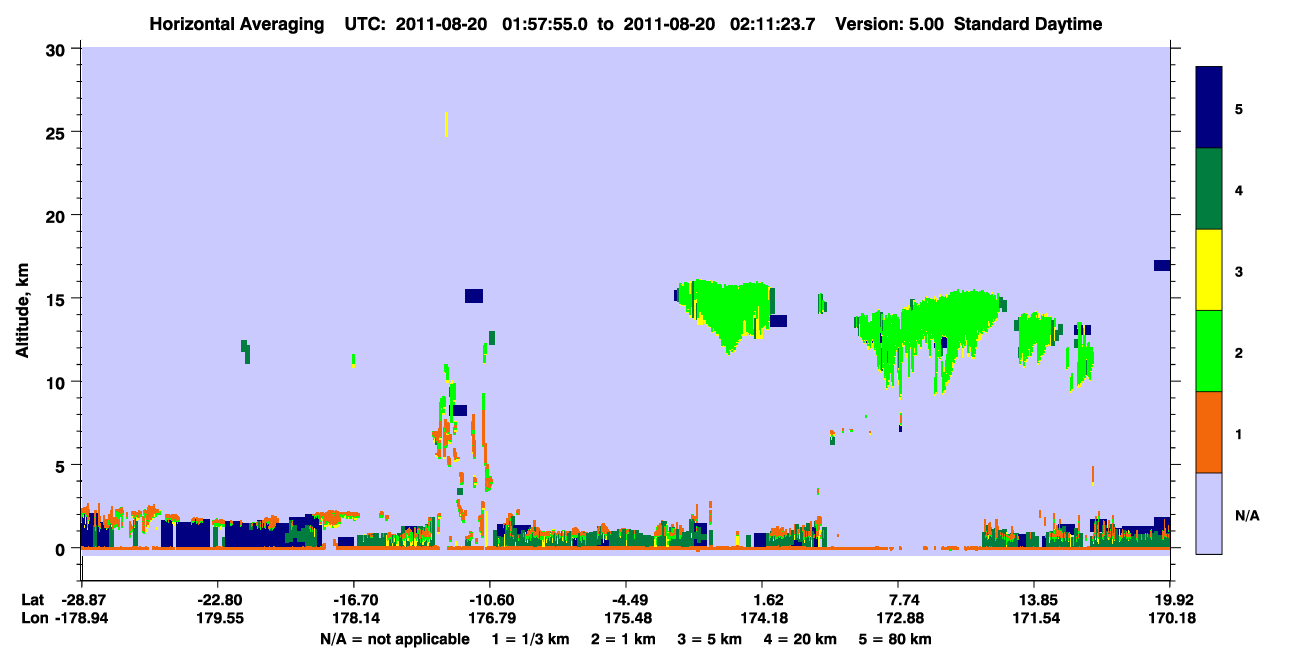1300x667 pixels.
Task: Click latitude value -22.80
Action: (x=217, y=600)
